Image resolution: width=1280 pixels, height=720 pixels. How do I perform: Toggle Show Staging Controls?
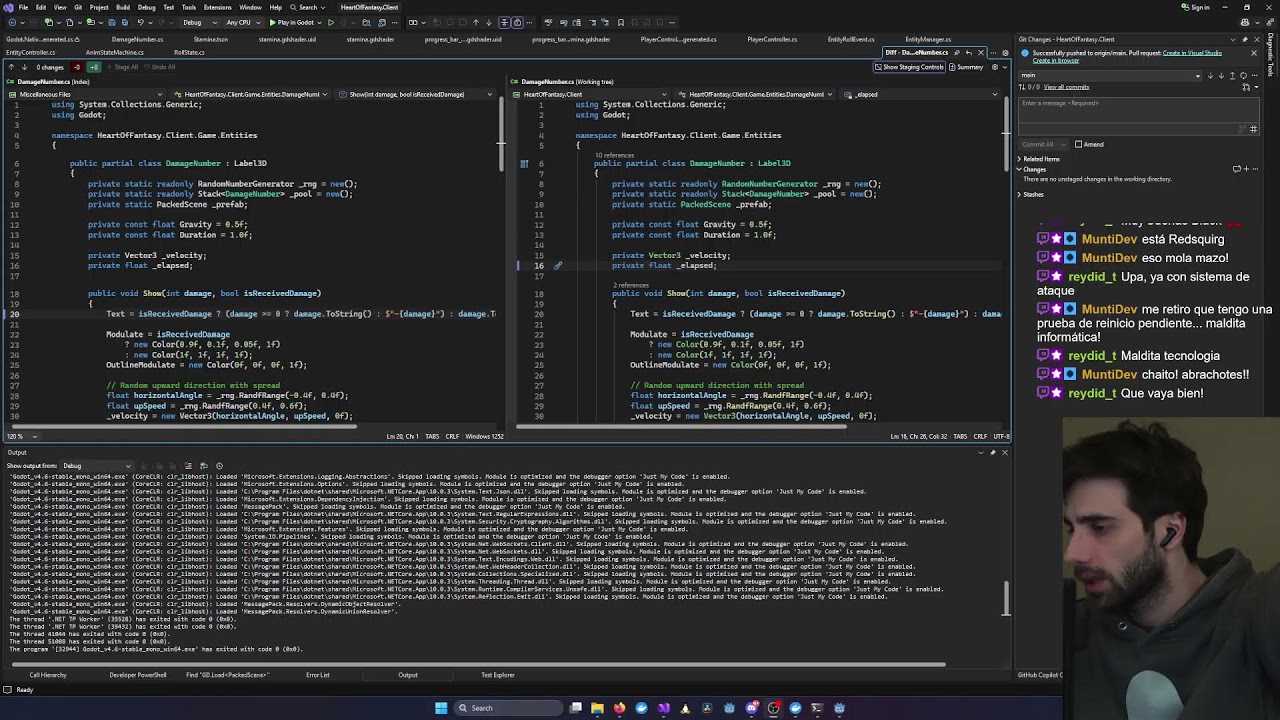coord(909,67)
